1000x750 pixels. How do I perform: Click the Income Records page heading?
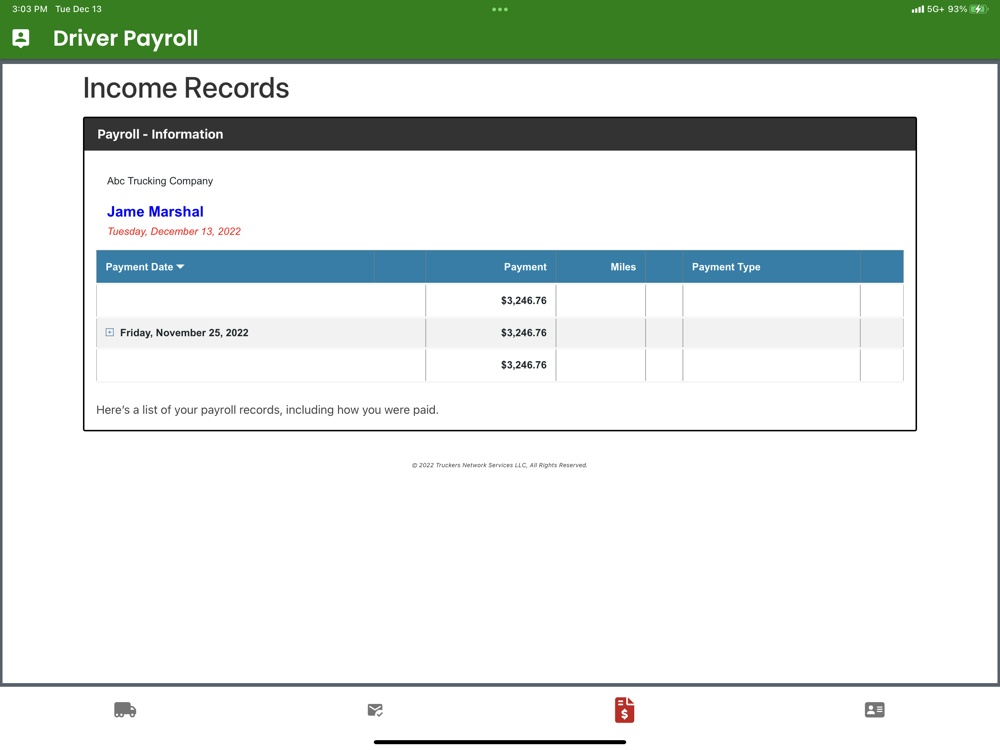pos(186,88)
